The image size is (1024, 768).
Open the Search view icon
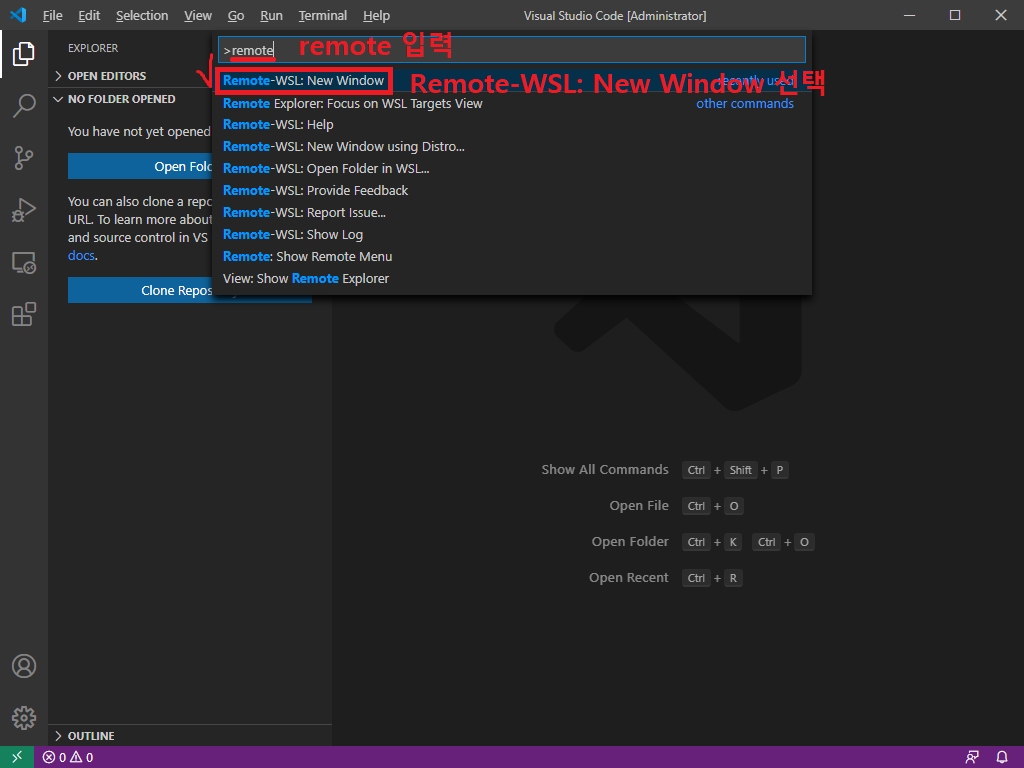tap(24, 106)
